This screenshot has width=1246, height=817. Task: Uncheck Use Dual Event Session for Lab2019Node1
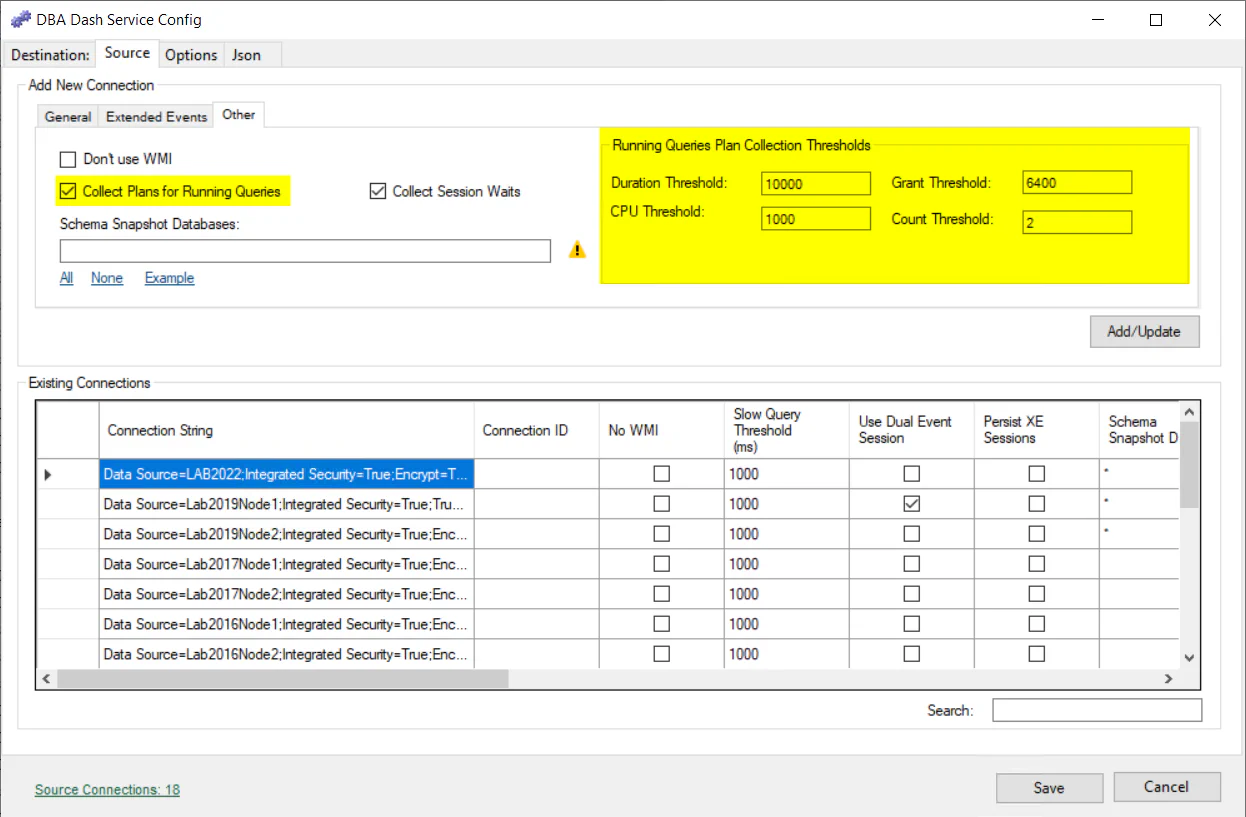click(x=911, y=504)
